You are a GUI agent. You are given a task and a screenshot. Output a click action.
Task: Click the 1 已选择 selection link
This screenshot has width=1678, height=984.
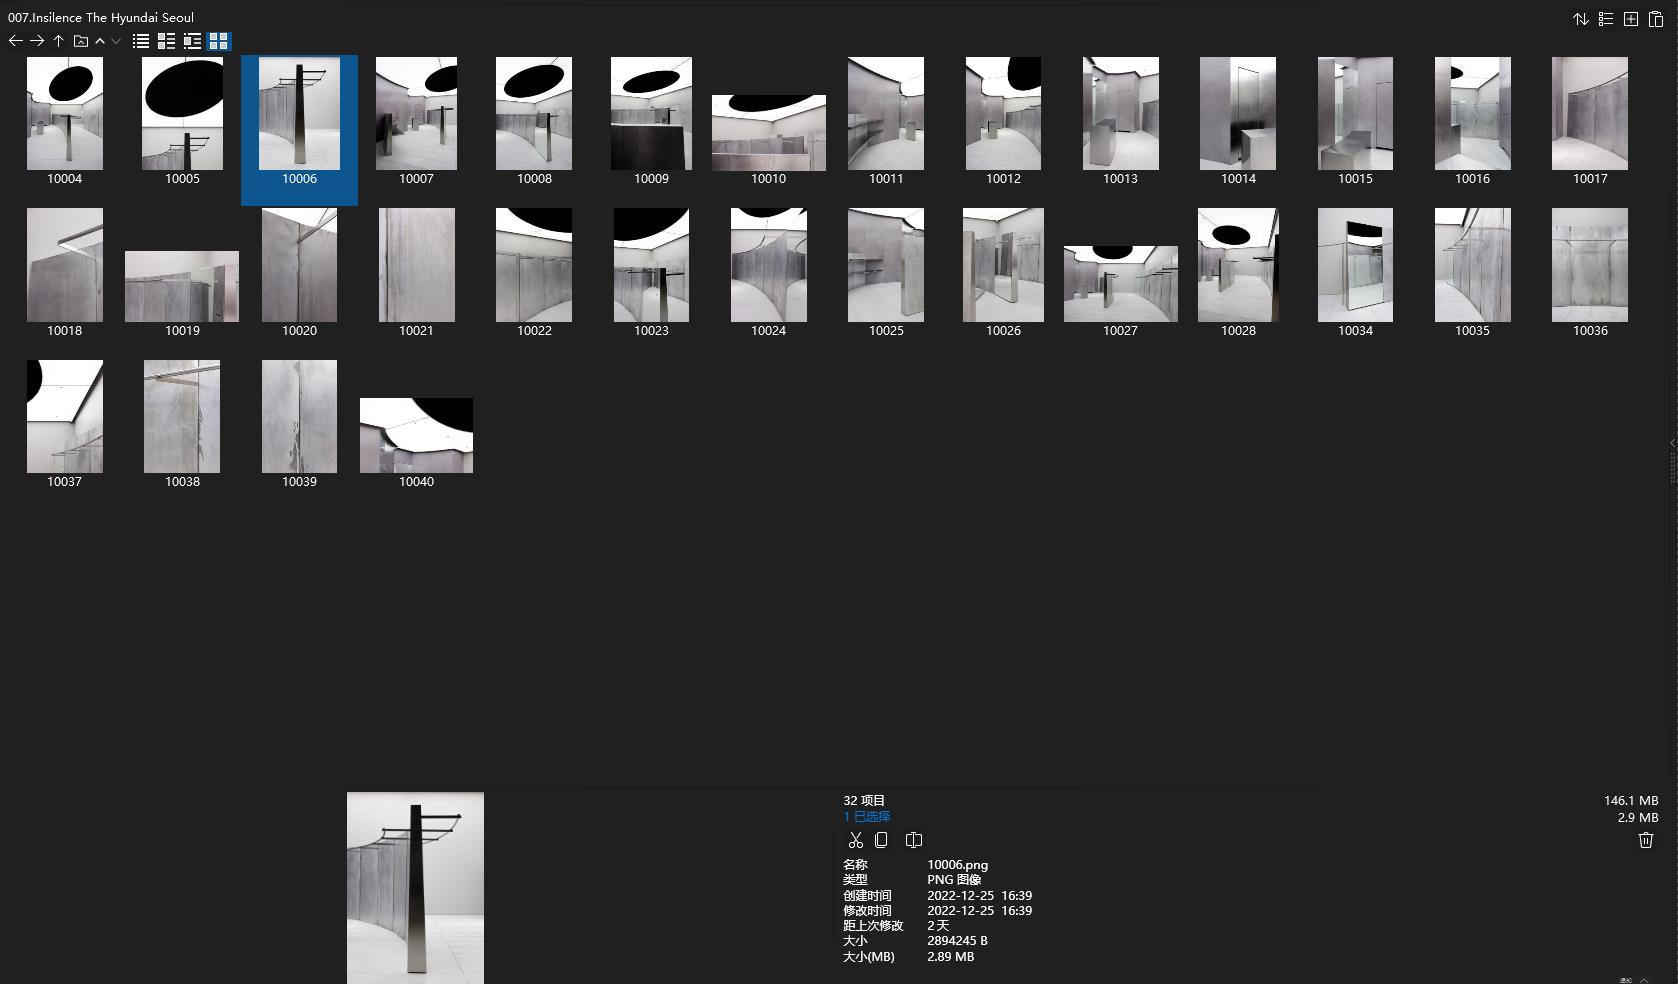pos(866,816)
